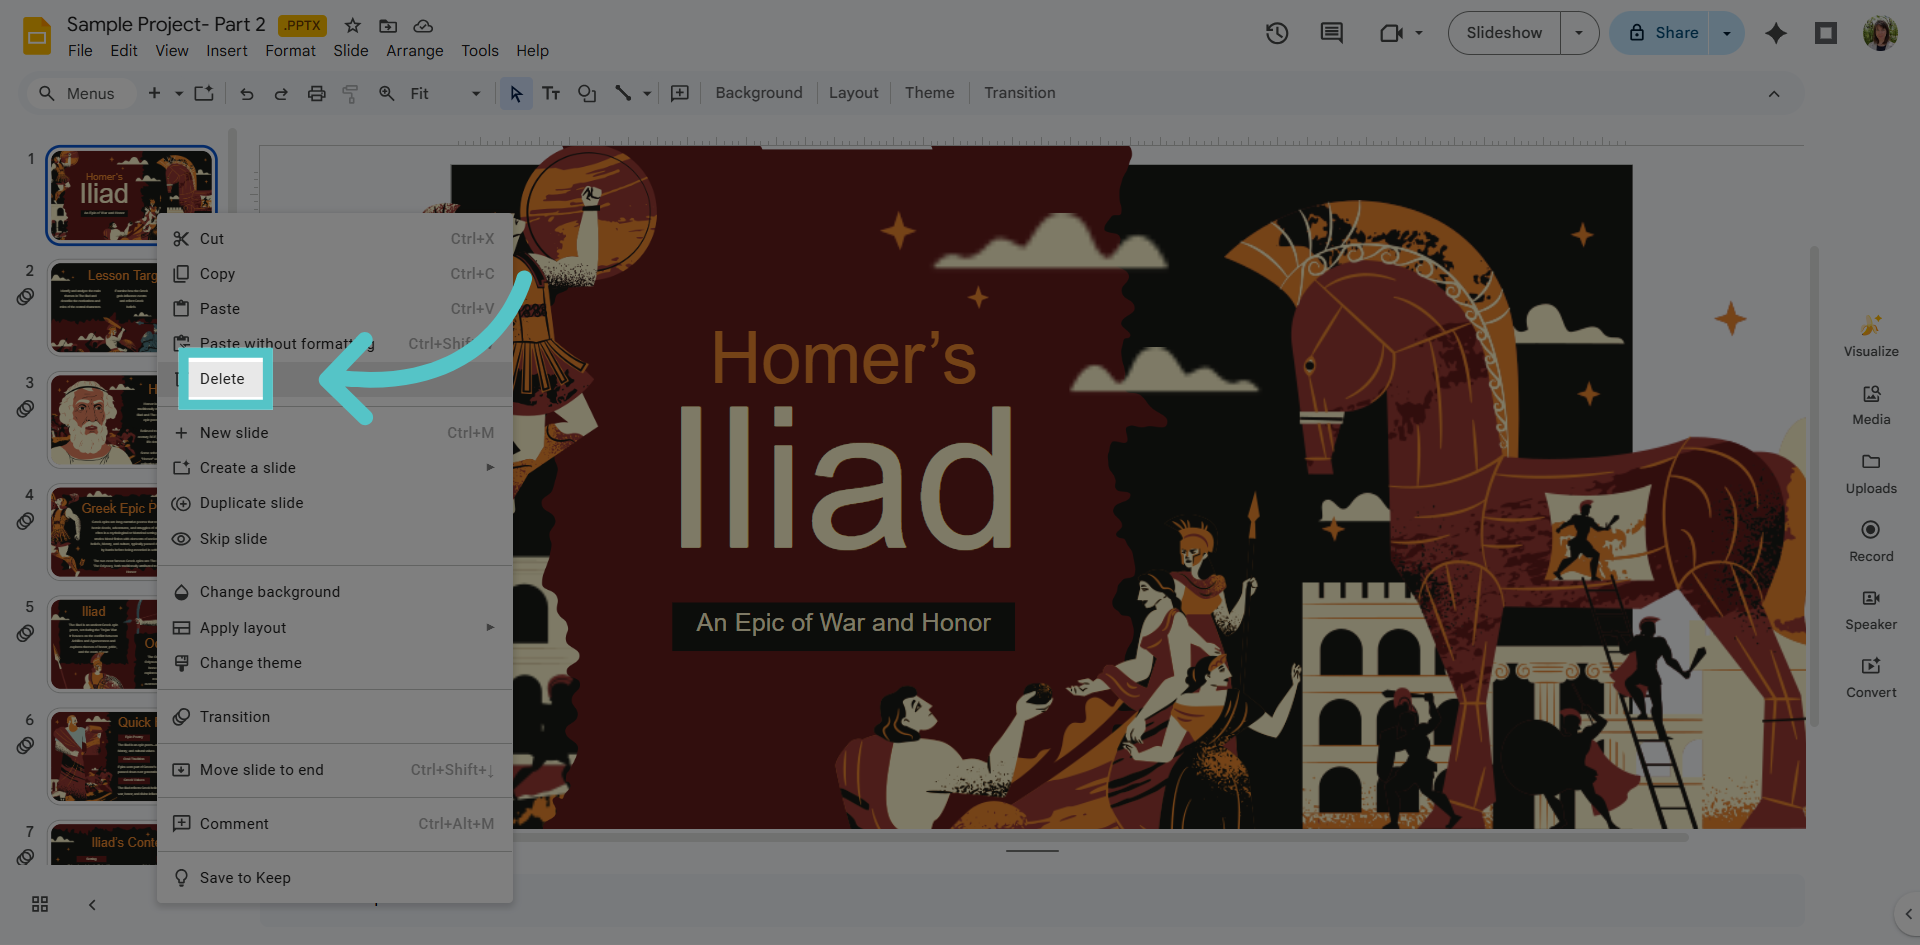
Task: Click the slide template icon in toolbar
Action: (x=204, y=93)
